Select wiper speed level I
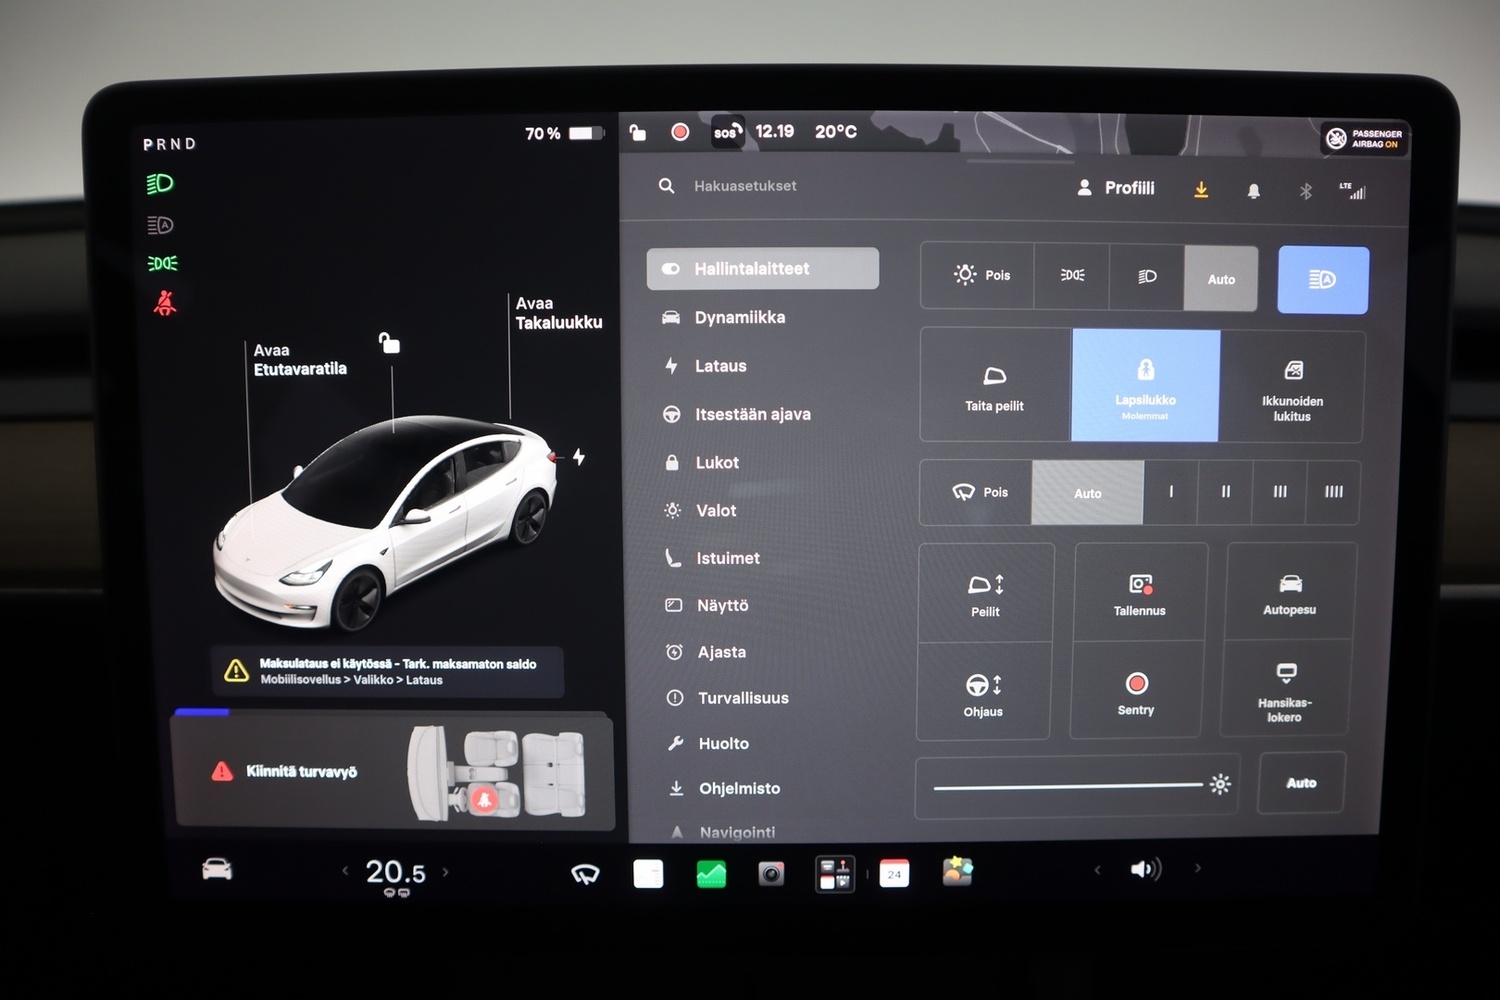The height and width of the screenshot is (1000, 1500). click(1171, 492)
